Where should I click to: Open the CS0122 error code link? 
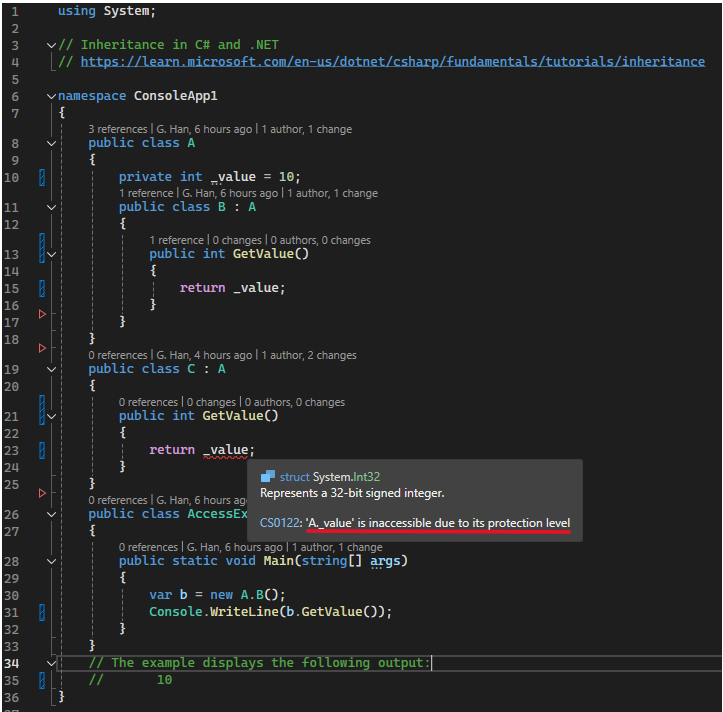[x=279, y=522]
